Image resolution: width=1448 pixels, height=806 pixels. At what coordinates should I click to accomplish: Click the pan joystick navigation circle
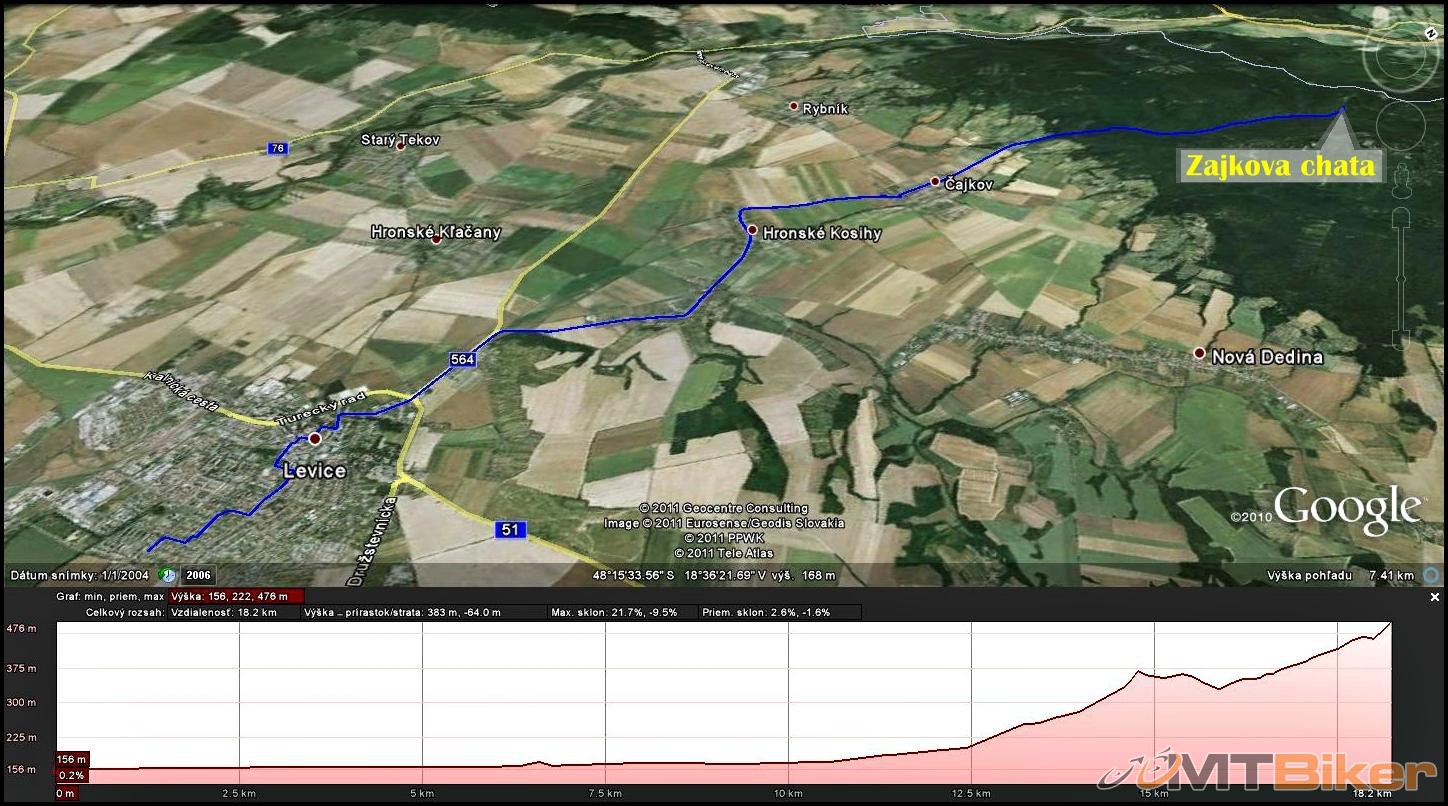1400,124
